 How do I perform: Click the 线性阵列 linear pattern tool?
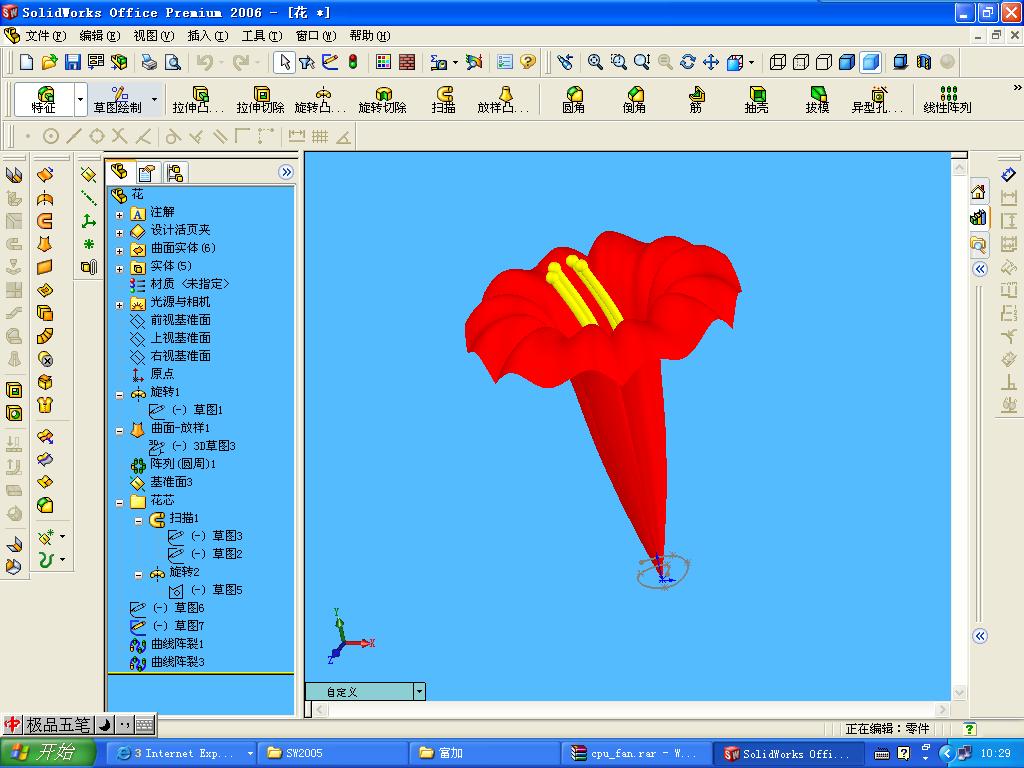pos(948,100)
